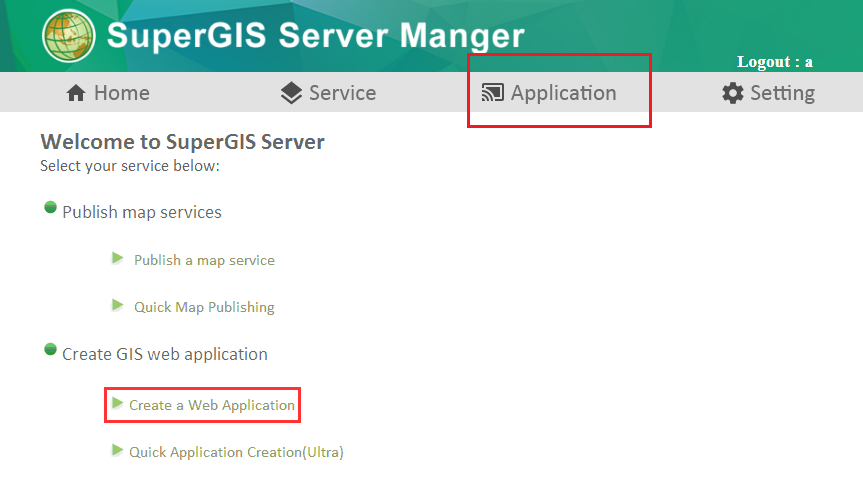
Task: Open the Home tab label
Action: coord(122,93)
